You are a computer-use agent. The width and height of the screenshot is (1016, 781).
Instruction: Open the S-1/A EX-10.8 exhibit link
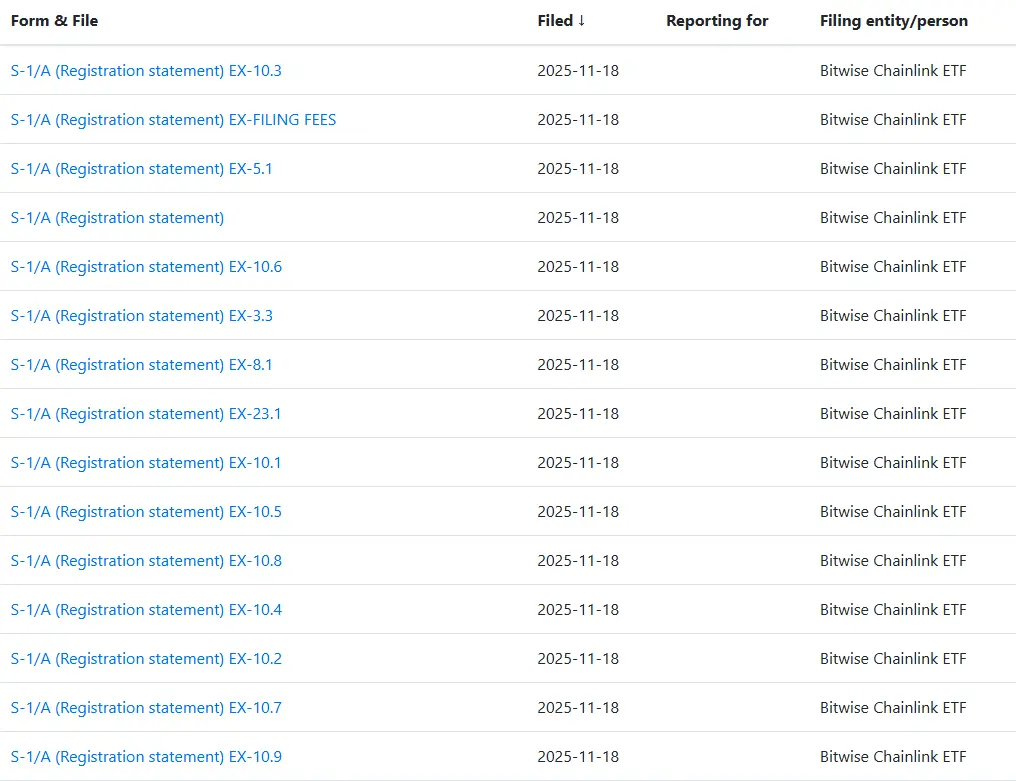tap(146, 561)
